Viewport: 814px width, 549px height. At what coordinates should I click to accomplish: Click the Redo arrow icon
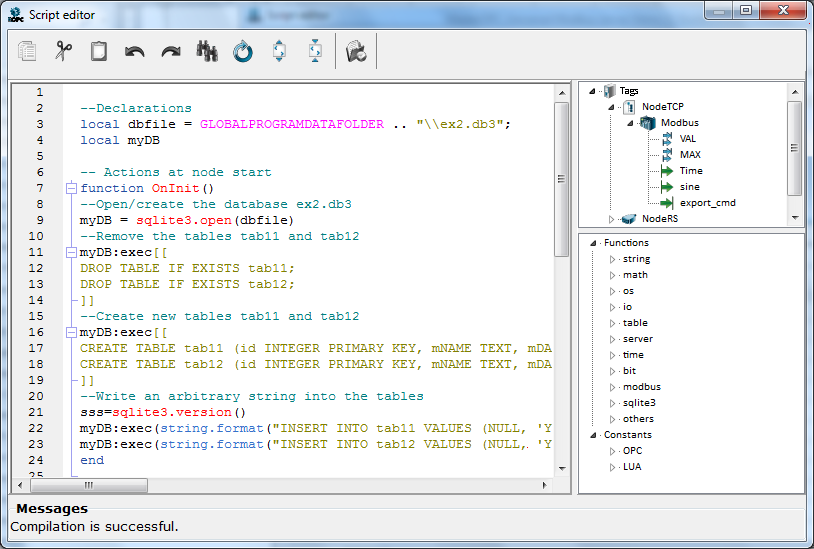[x=171, y=51]
